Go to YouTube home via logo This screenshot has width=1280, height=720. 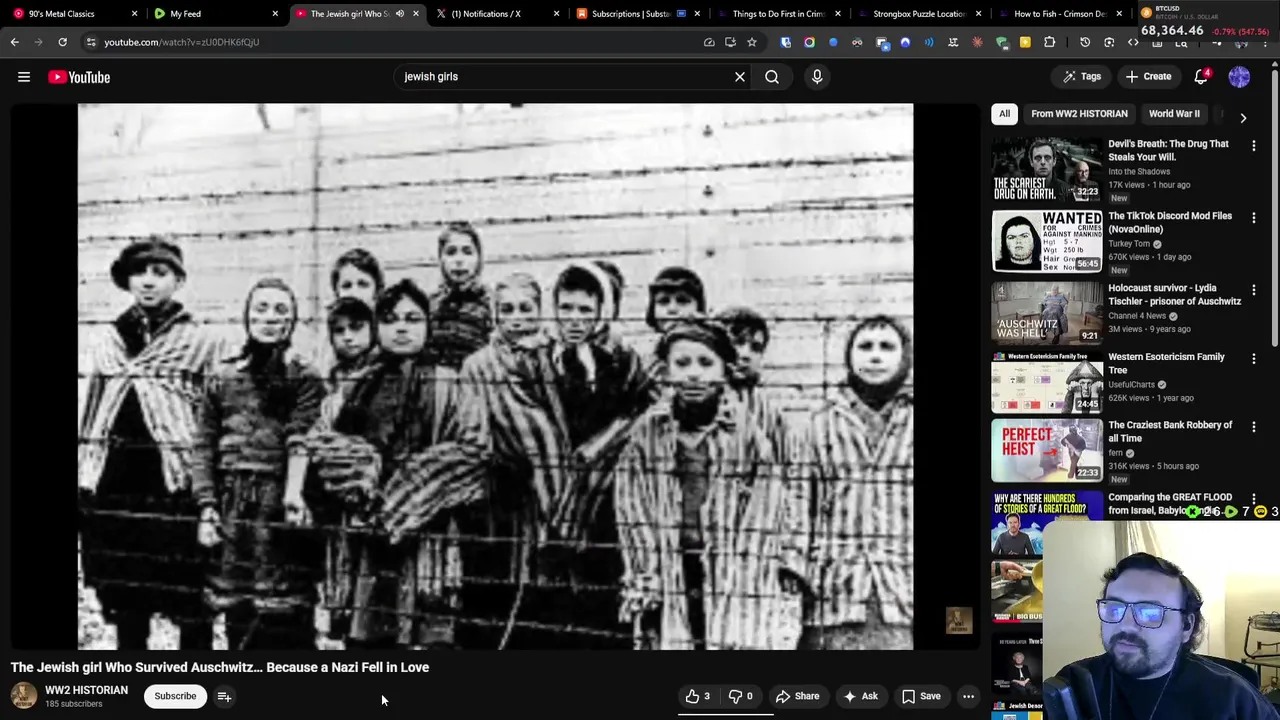pyautogui.click(x=79, y=77)
